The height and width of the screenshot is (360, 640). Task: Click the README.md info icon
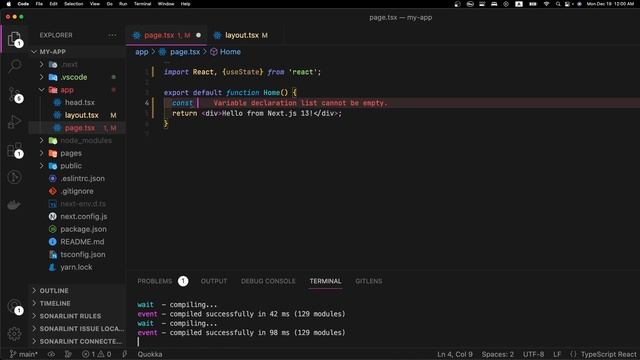[53, 242]
